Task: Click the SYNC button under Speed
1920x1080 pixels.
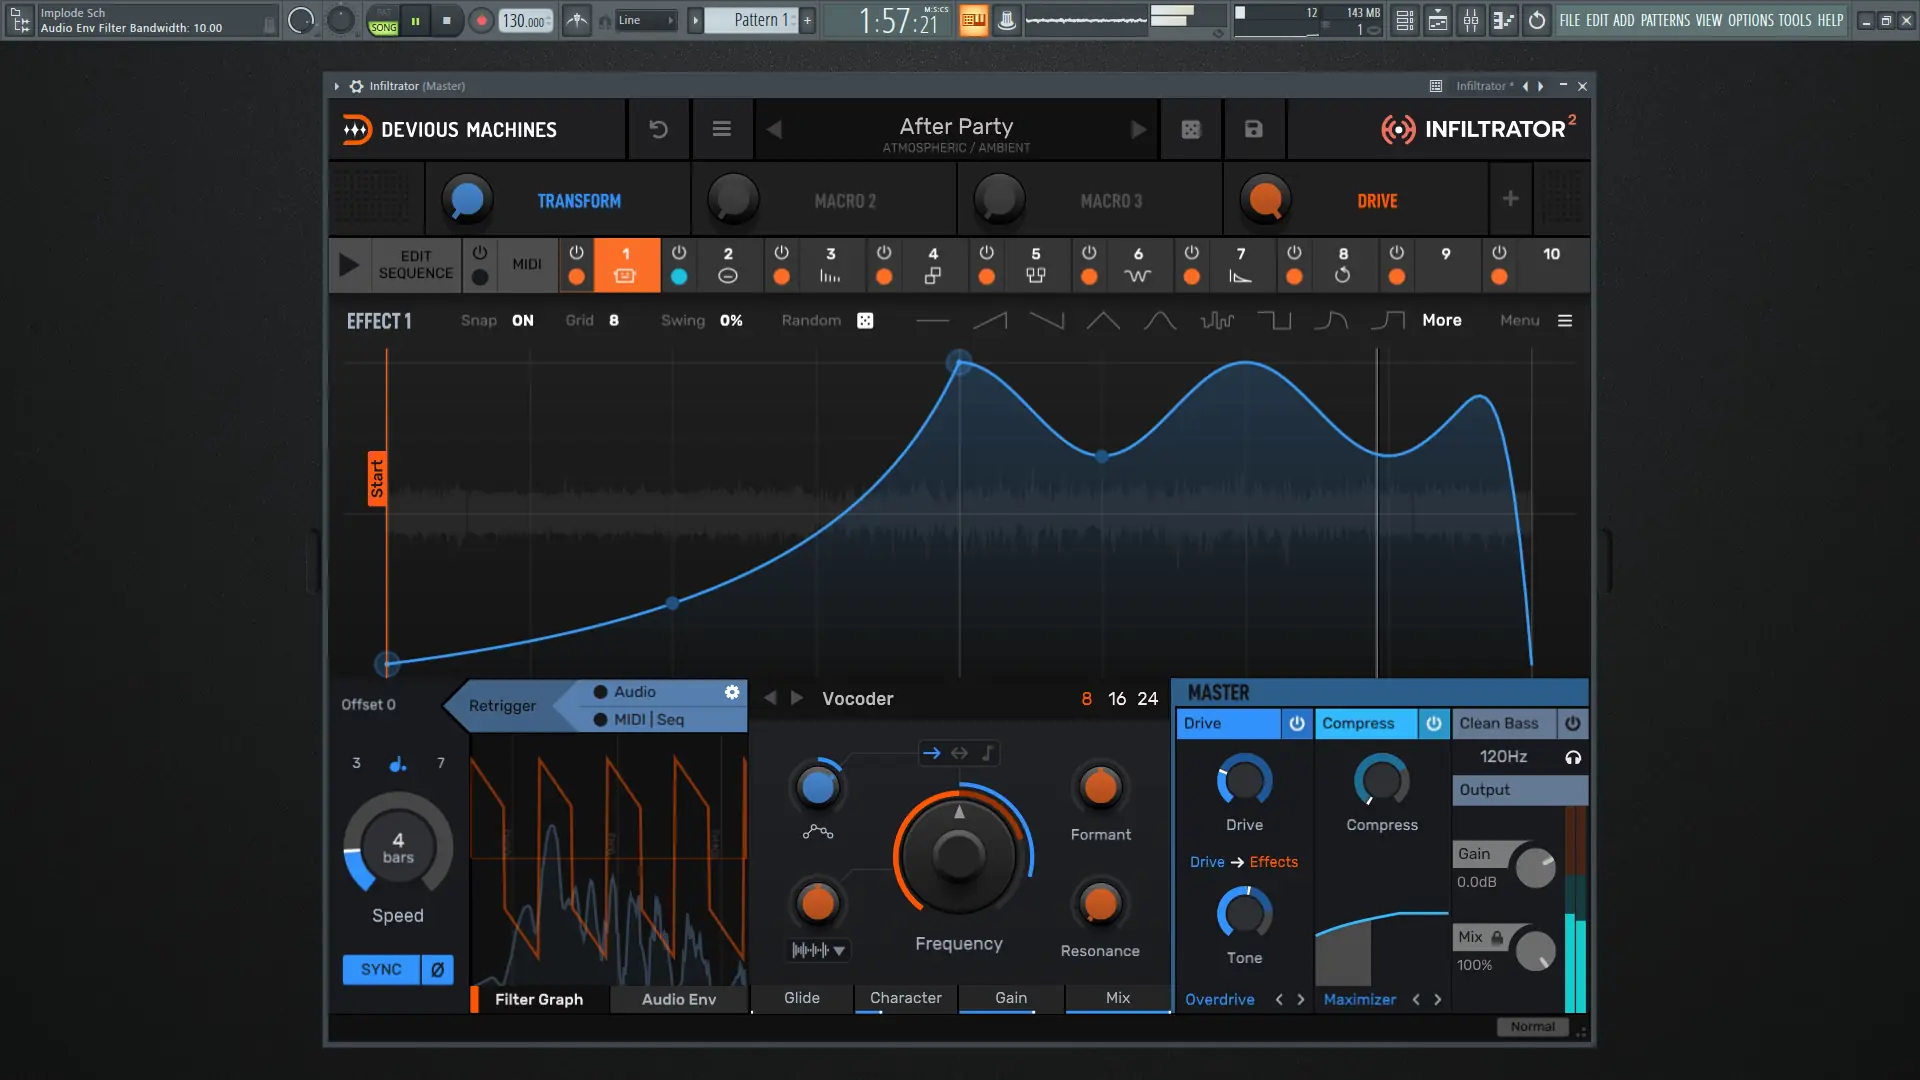Action: click(381, 969)
